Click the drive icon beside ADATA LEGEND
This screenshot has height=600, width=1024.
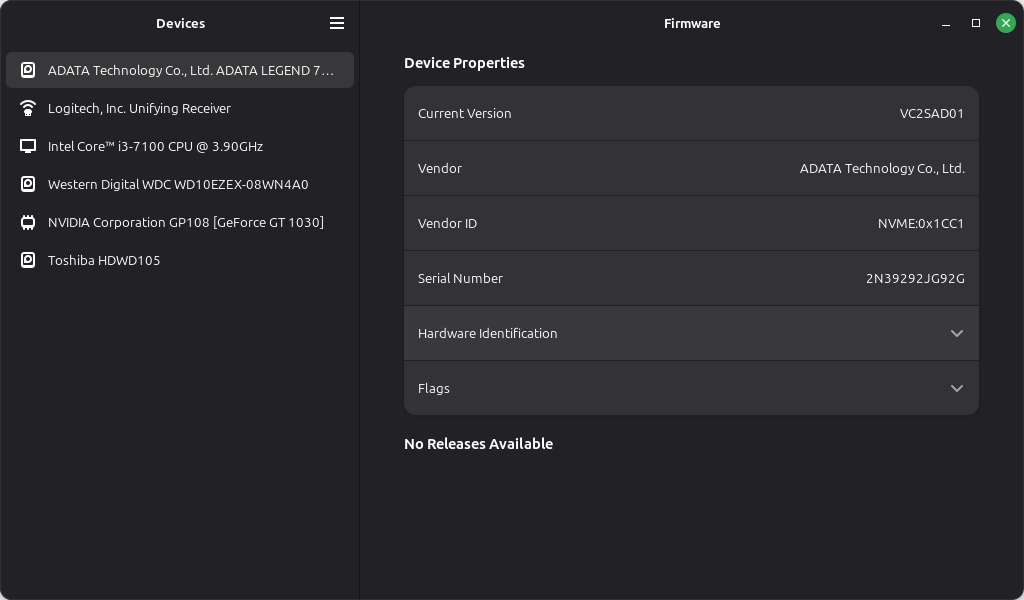pos(28,70)
